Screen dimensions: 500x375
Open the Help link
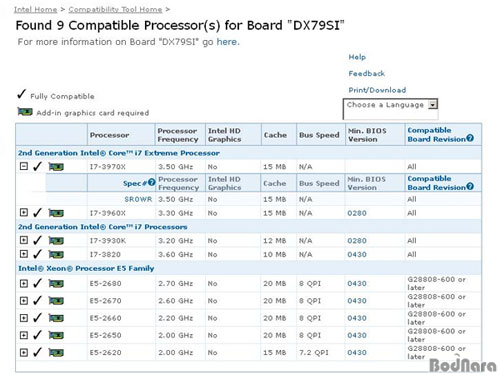coord(357,57)
